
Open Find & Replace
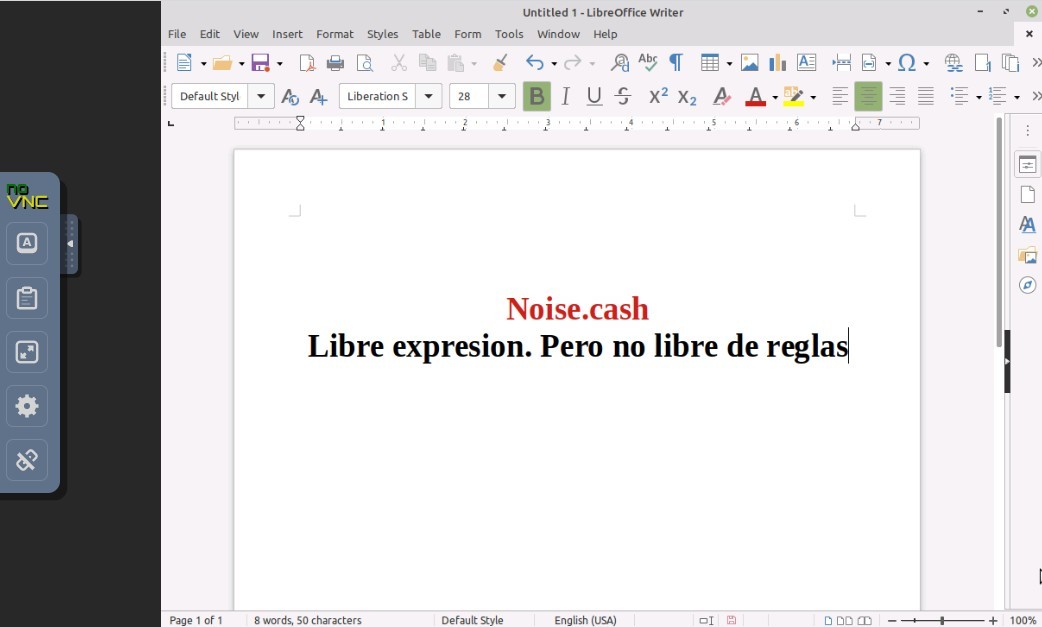click(619, 63)
